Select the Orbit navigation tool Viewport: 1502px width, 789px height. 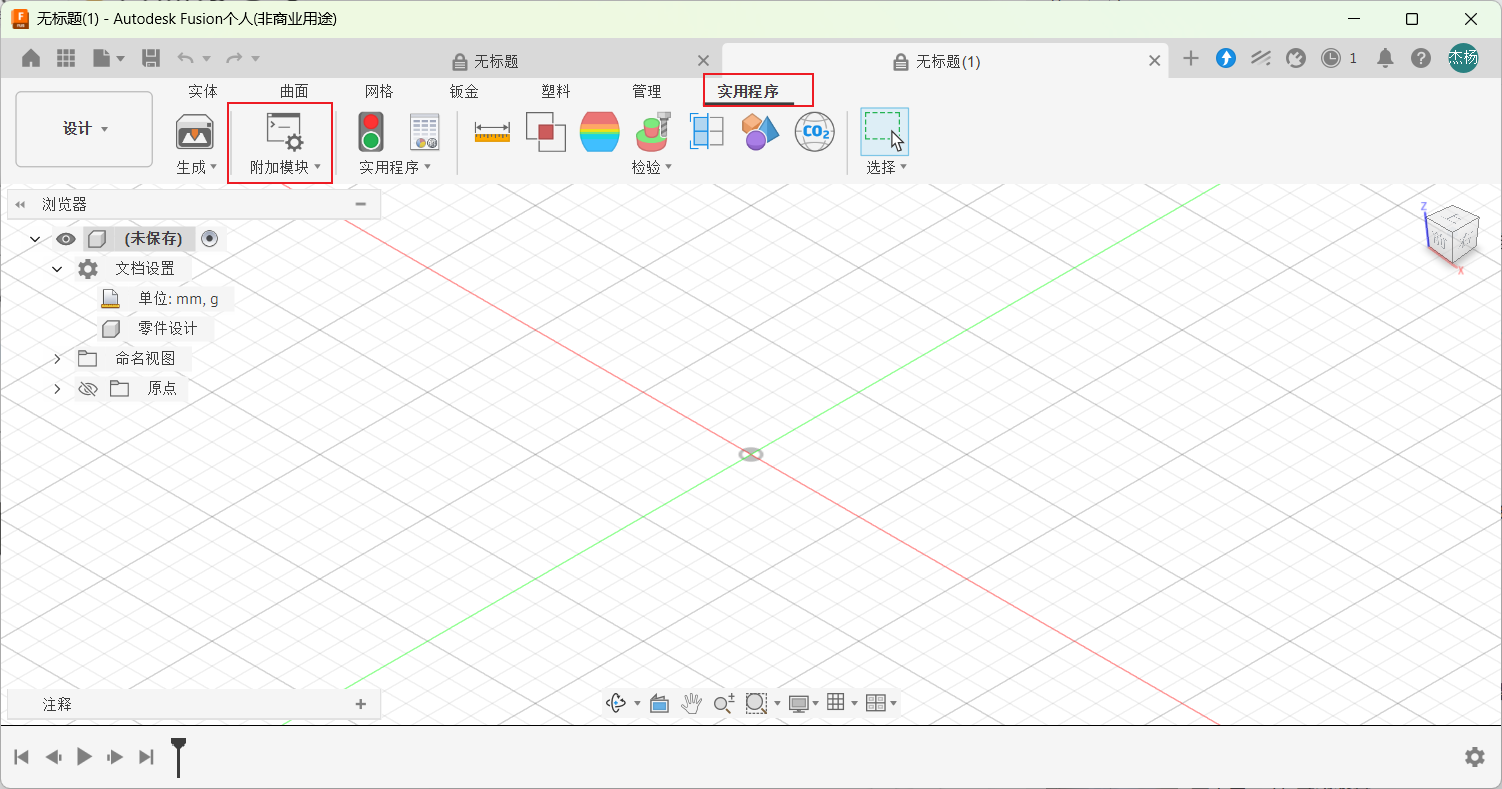616,703
